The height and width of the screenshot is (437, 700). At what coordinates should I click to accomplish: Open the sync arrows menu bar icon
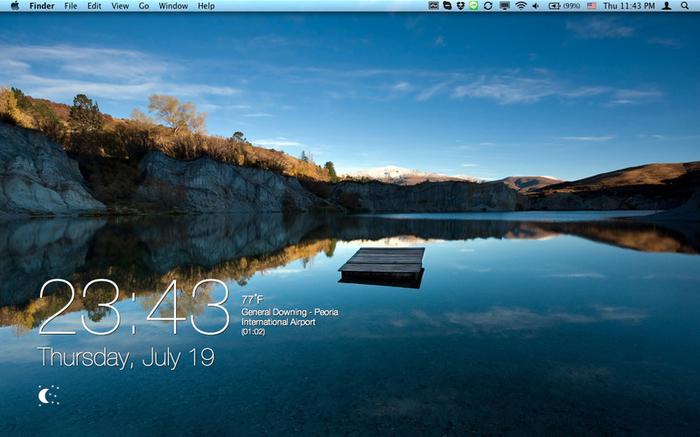(488, 6)
